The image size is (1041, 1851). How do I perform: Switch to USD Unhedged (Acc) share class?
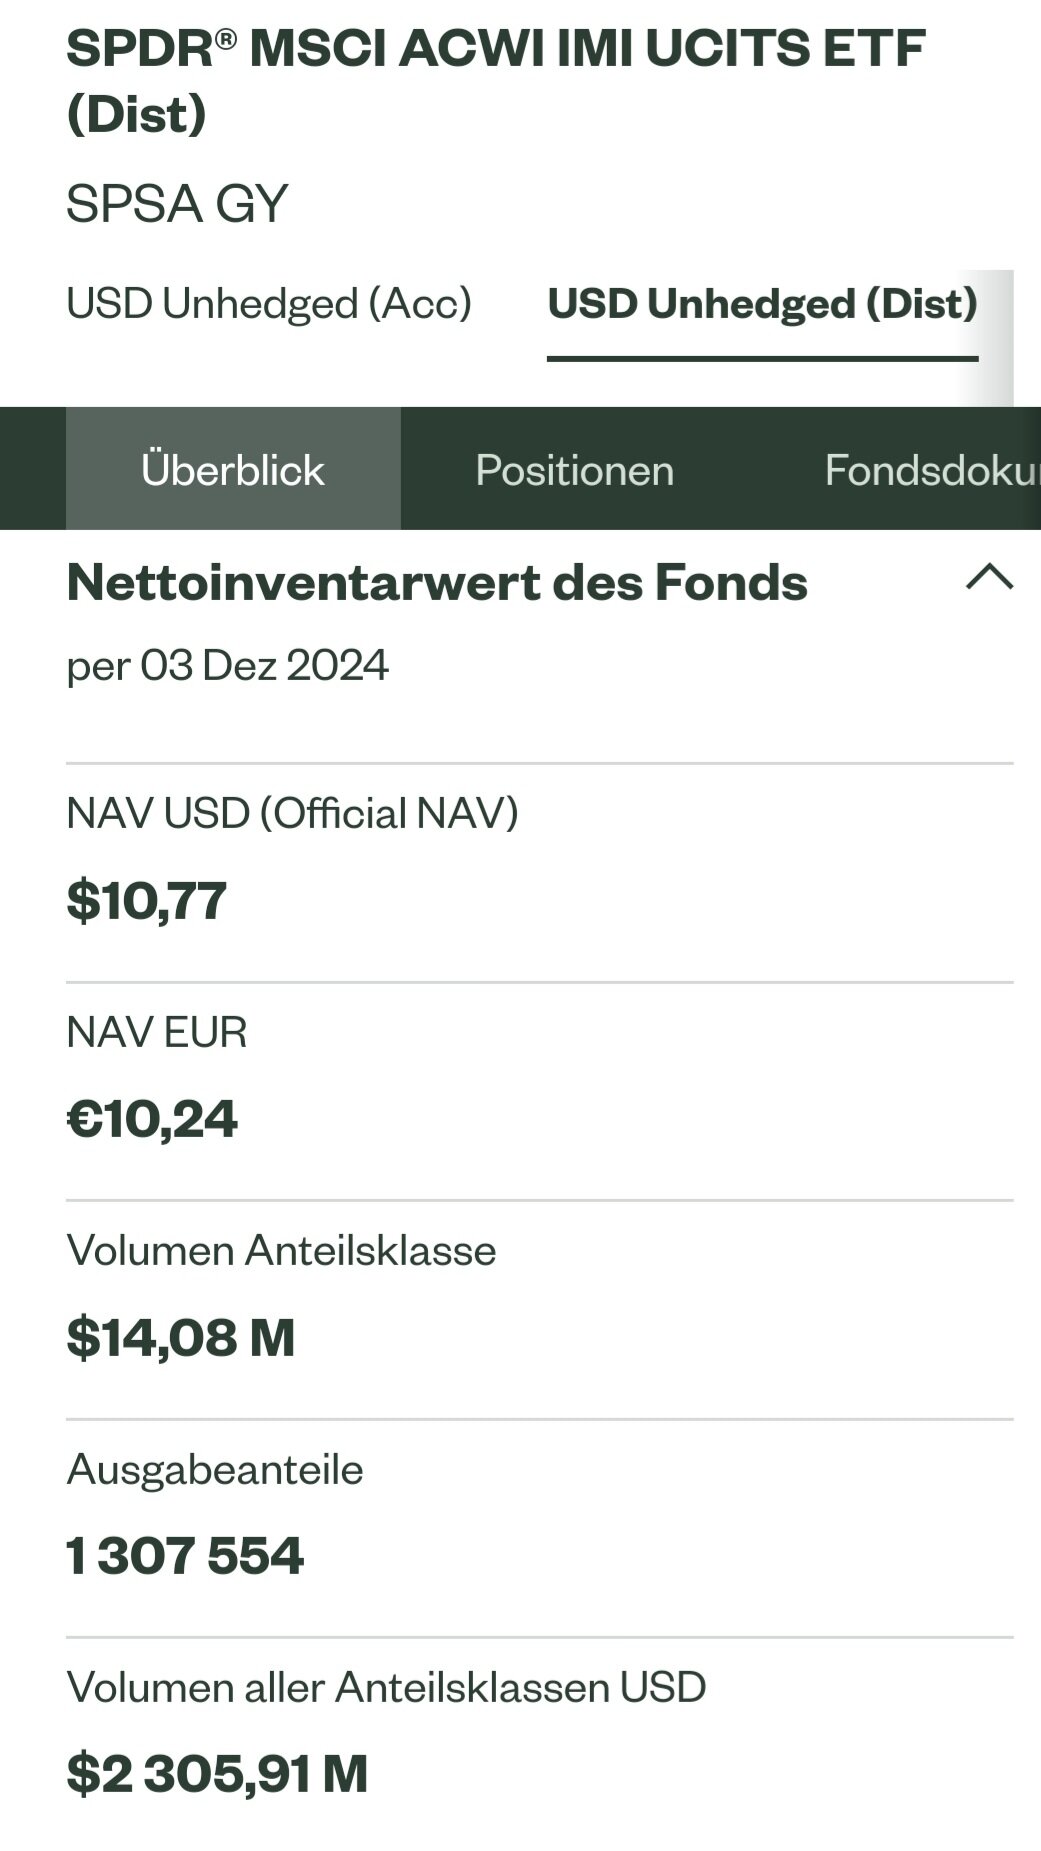[x=268, y=304]
